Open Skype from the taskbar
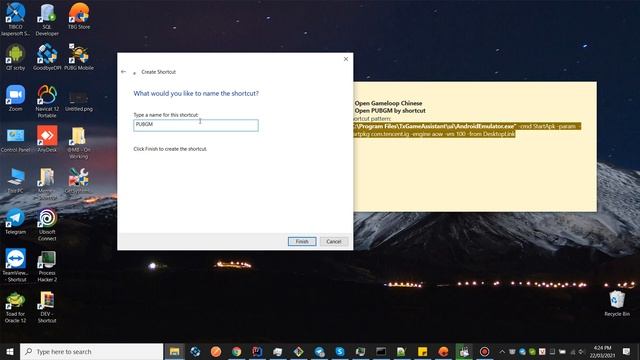640x360 pixels. [340, 351]
